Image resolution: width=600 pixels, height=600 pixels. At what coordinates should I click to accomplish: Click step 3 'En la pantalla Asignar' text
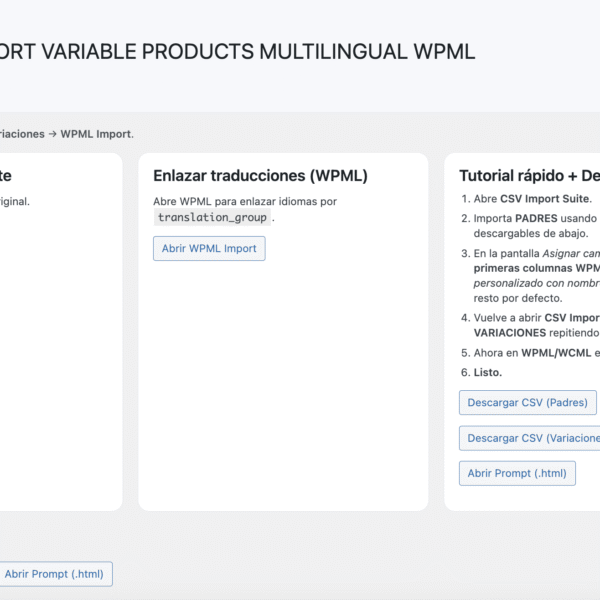(x=537, y=253)
